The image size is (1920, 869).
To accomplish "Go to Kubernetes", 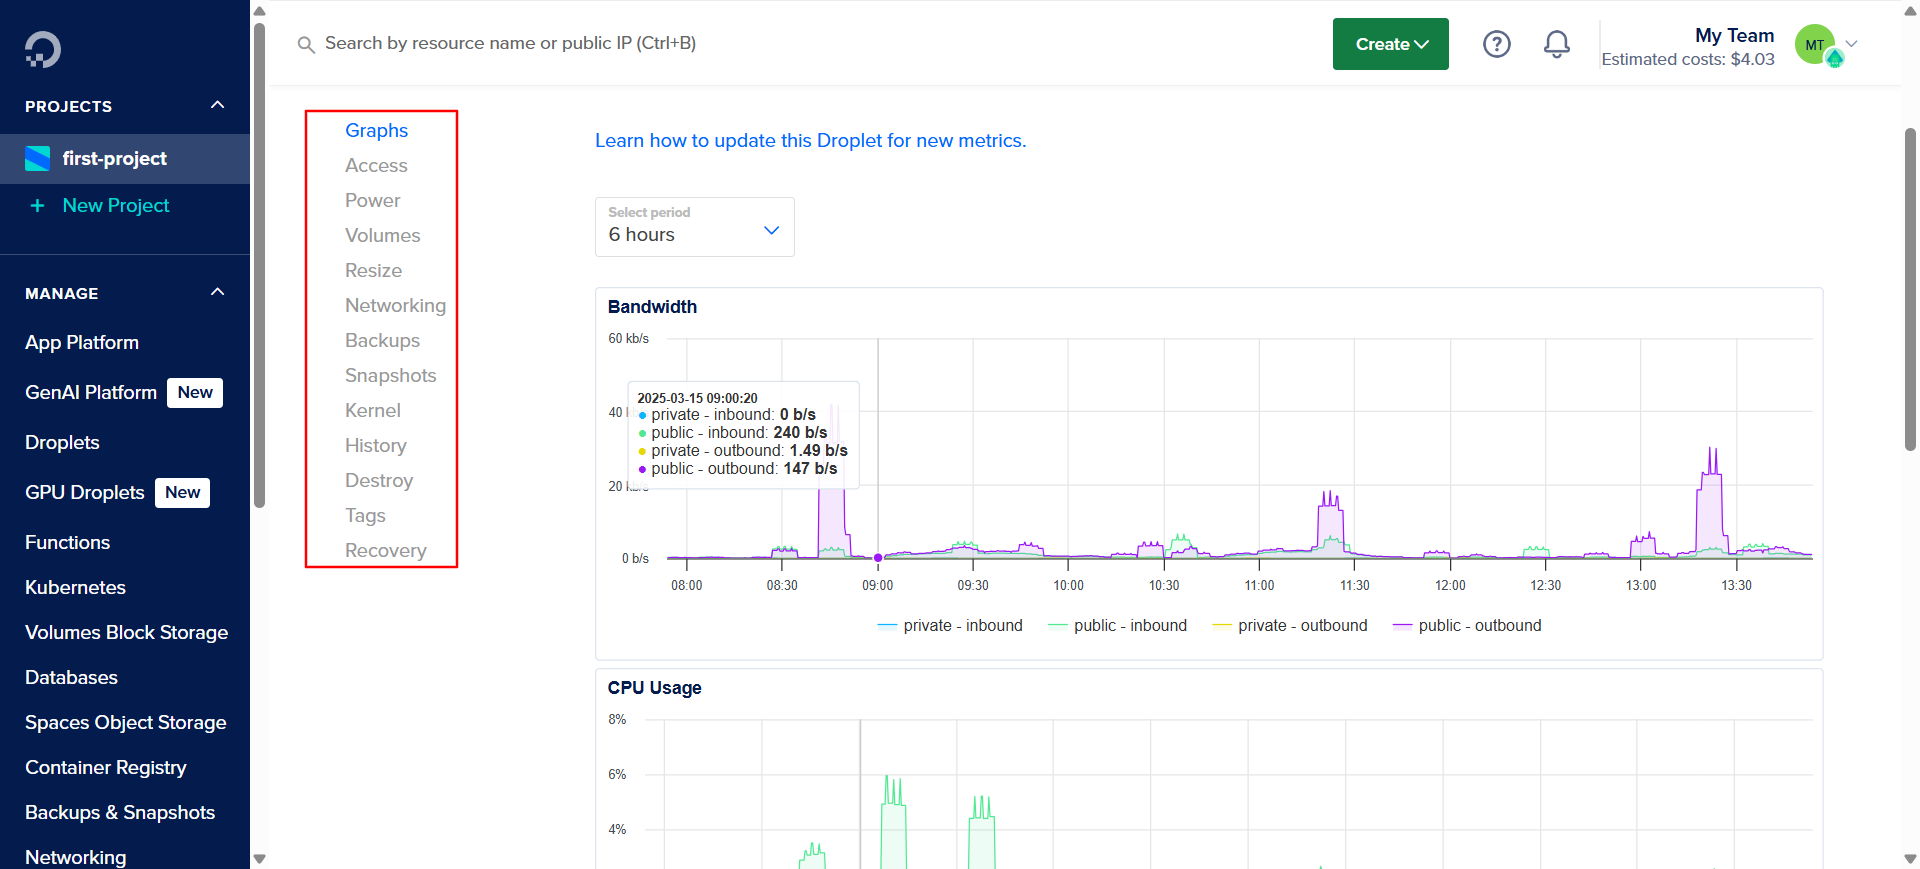I will [75, 587].
